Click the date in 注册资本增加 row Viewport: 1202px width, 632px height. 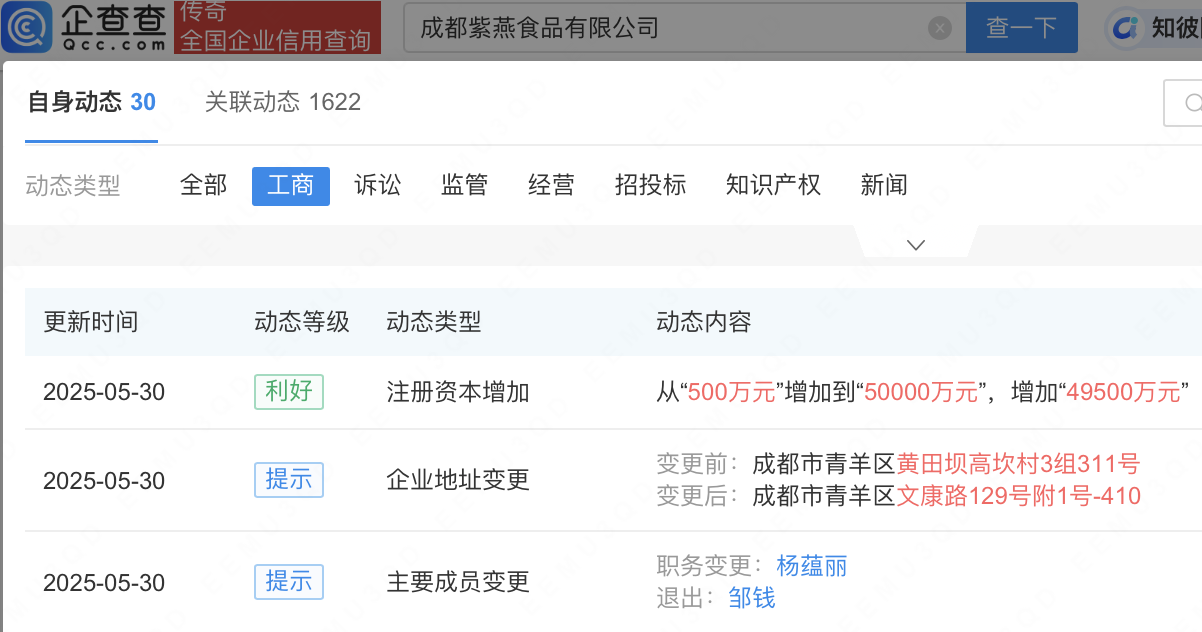104,392
